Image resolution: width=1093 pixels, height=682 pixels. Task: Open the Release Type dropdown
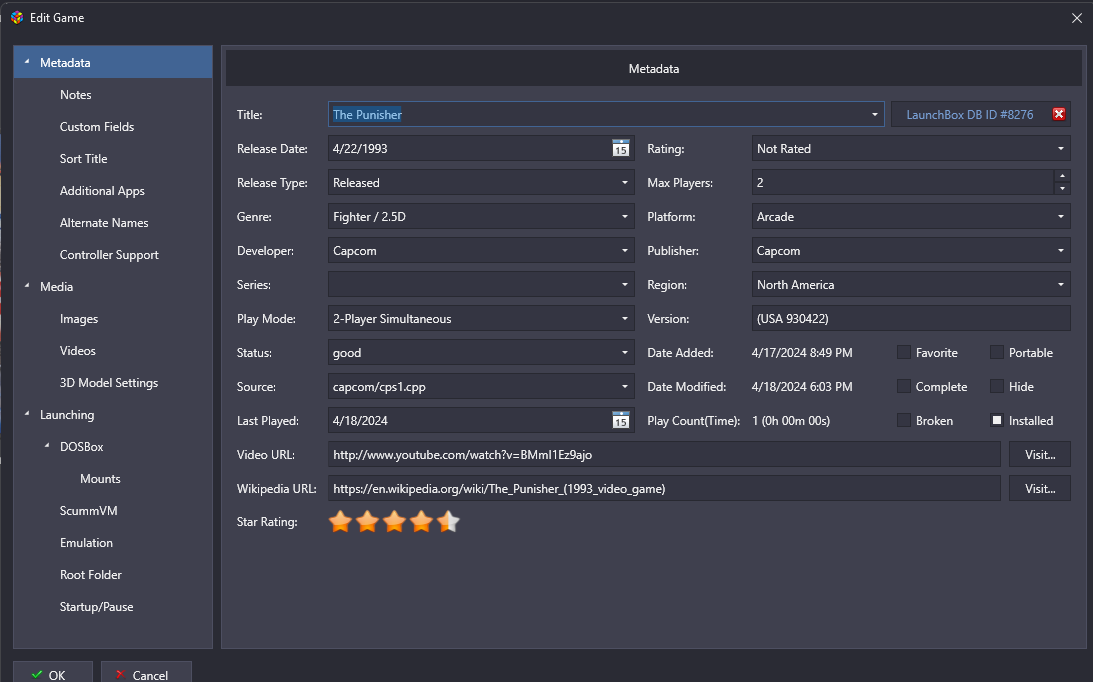(x=625, y=183)
